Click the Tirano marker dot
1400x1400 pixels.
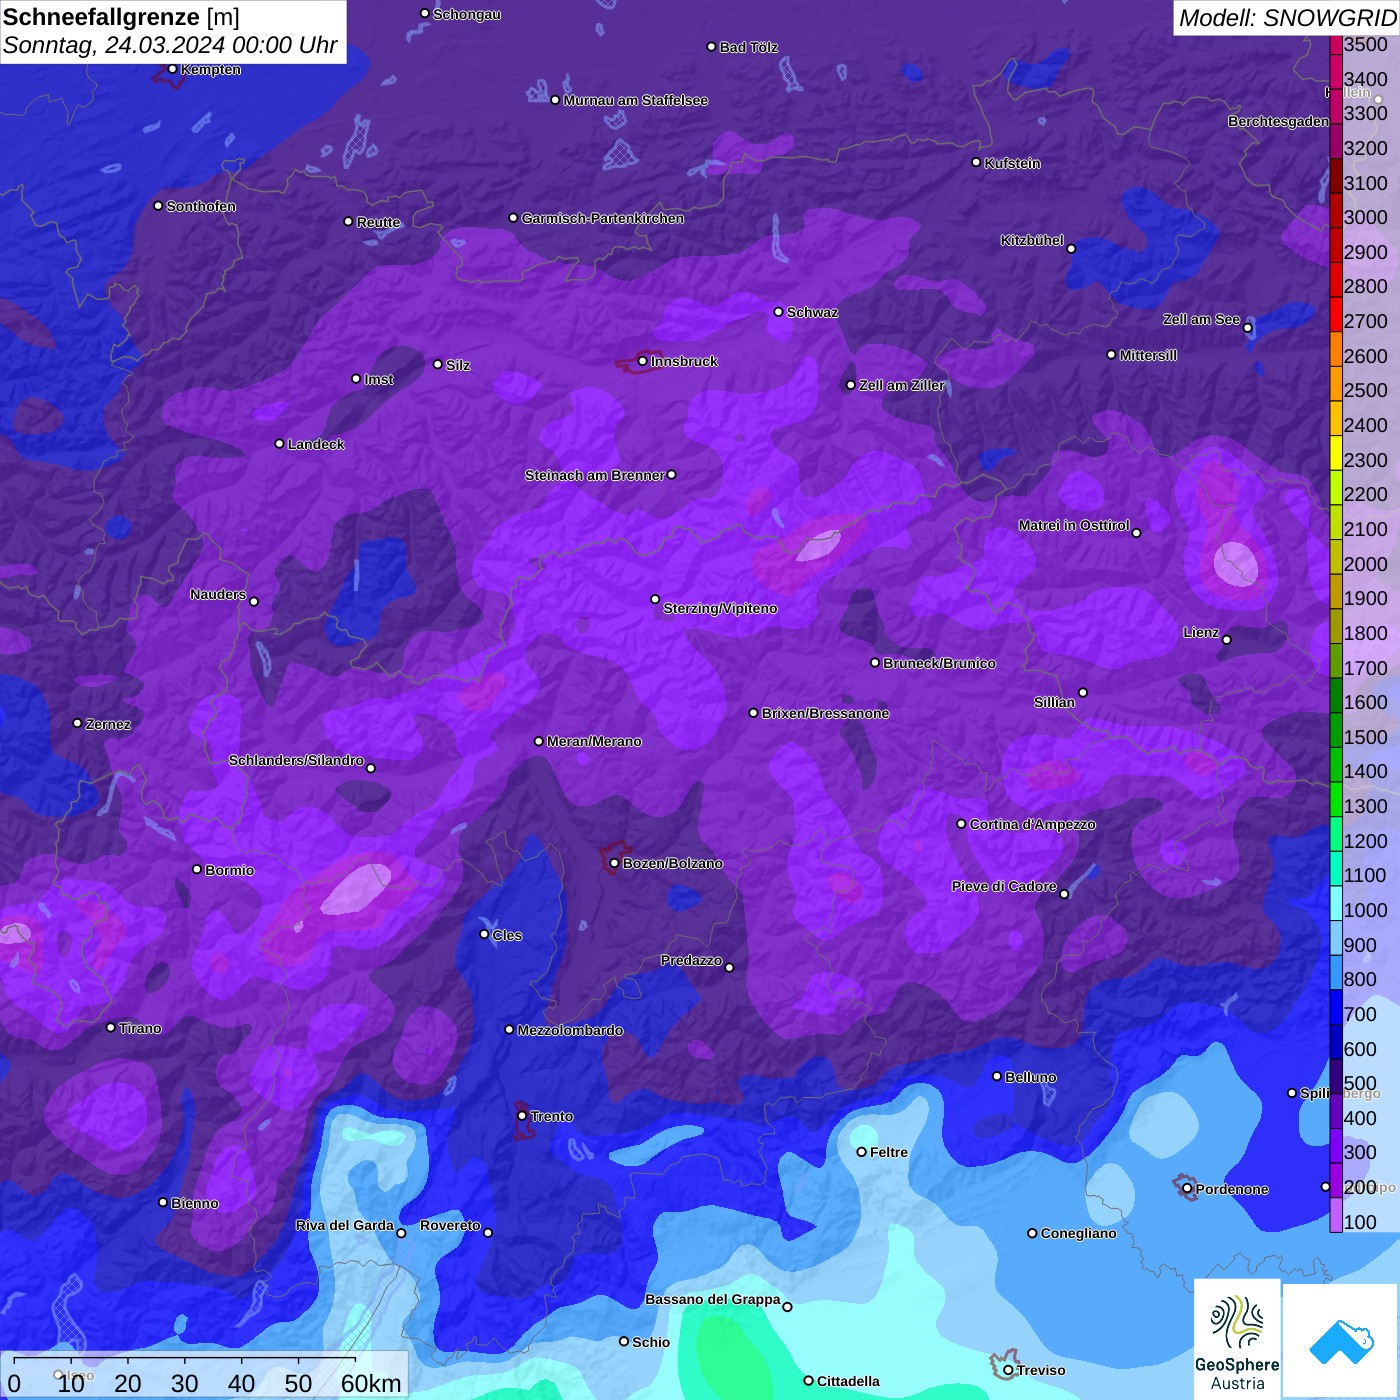coord(111,1027)
